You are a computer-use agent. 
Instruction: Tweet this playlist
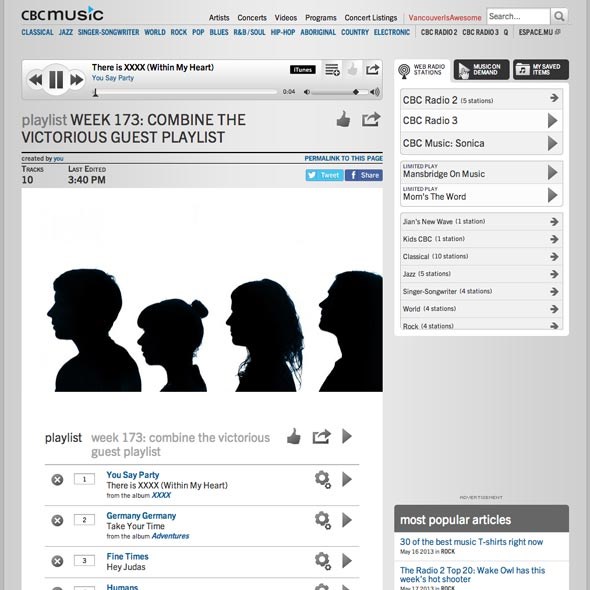[324, 175]
